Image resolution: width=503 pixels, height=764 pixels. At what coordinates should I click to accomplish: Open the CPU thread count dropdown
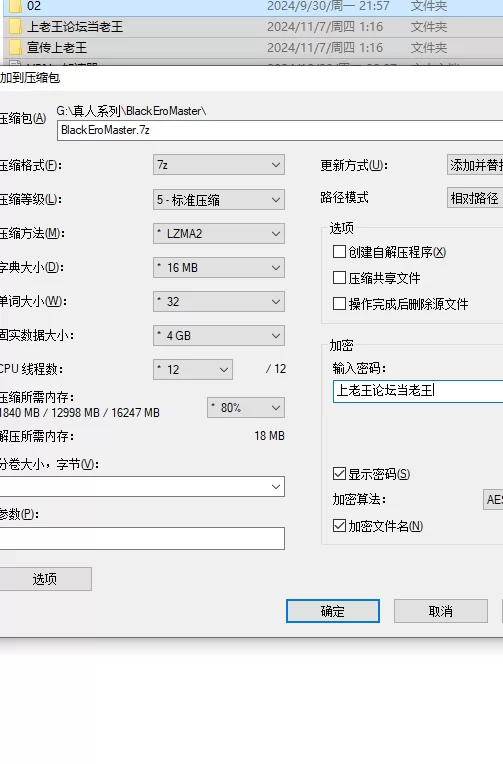click(193, 369)
